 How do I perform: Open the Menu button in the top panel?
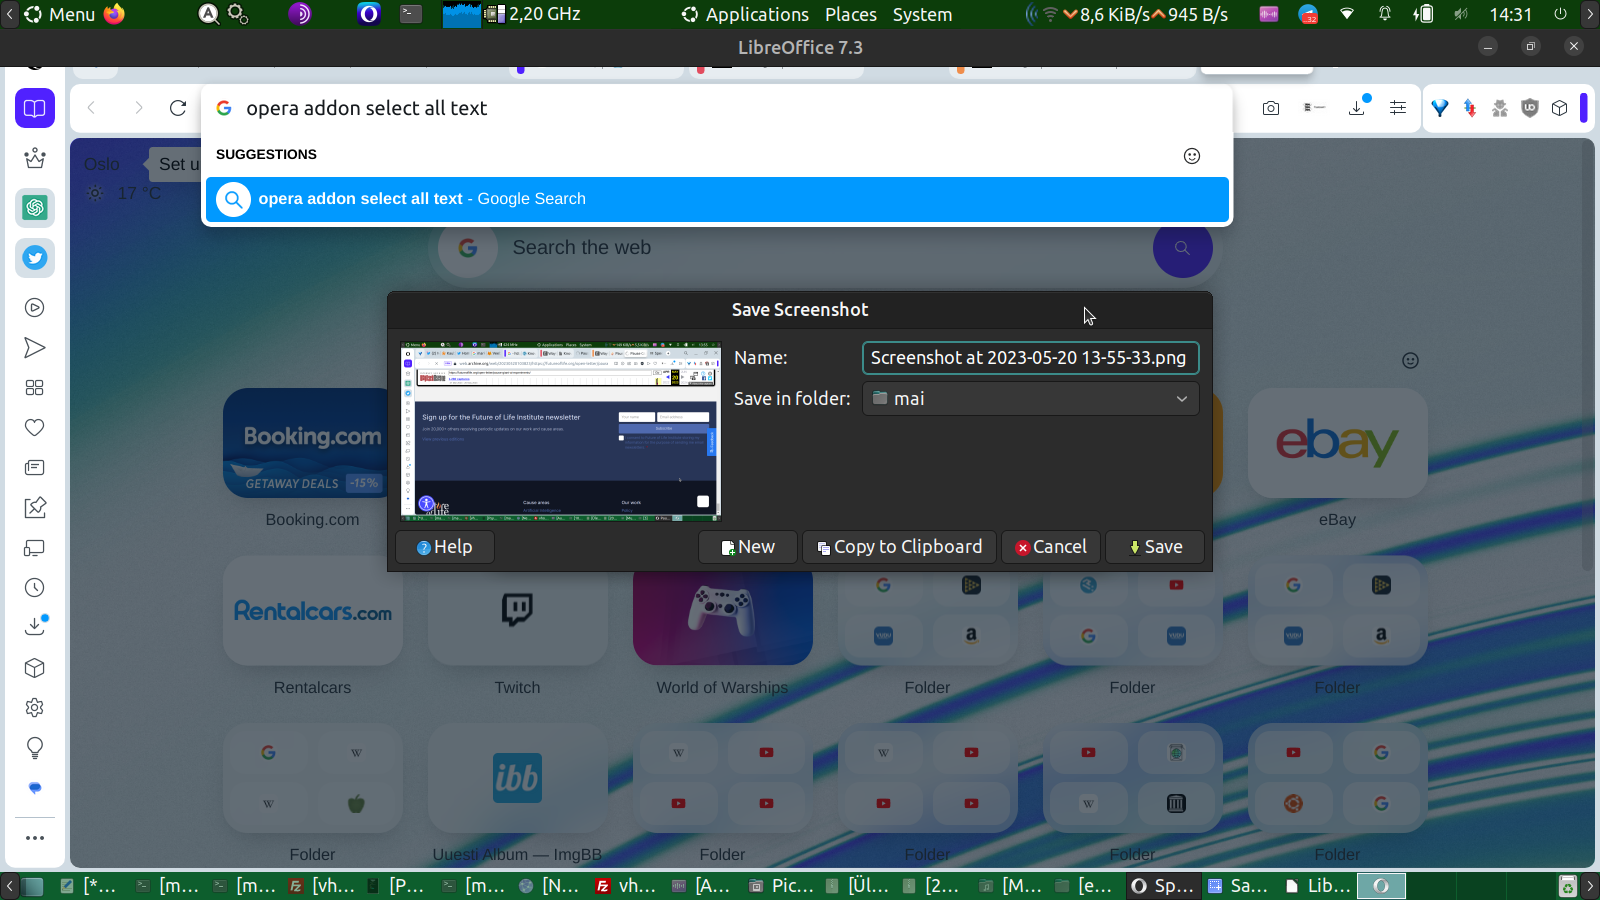60,14
